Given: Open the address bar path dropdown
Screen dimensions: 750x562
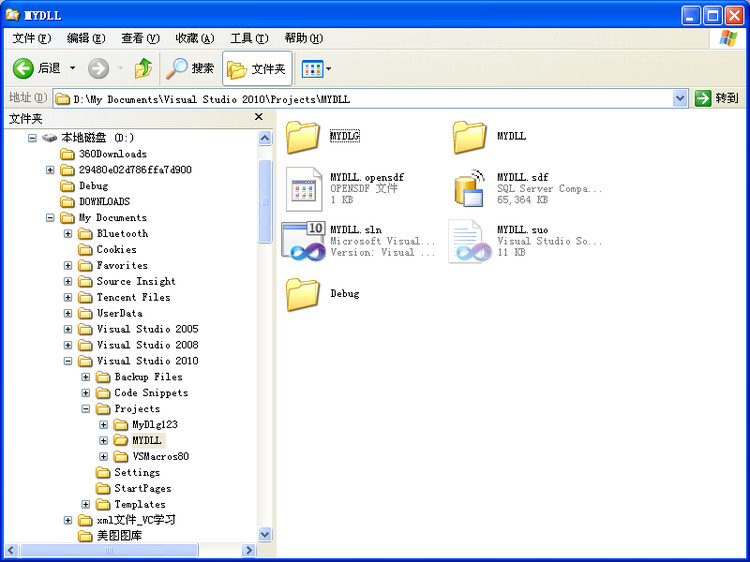Looking at the screenshot, I should pyautogui.click(x=680, y=99).
